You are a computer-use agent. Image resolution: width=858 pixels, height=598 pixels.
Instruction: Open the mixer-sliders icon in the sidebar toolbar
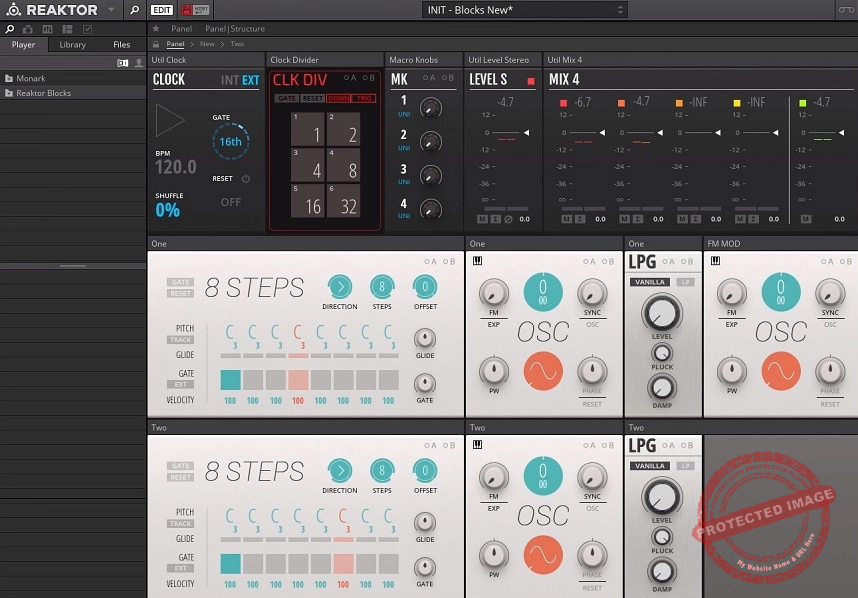click(x=48, y=29)
